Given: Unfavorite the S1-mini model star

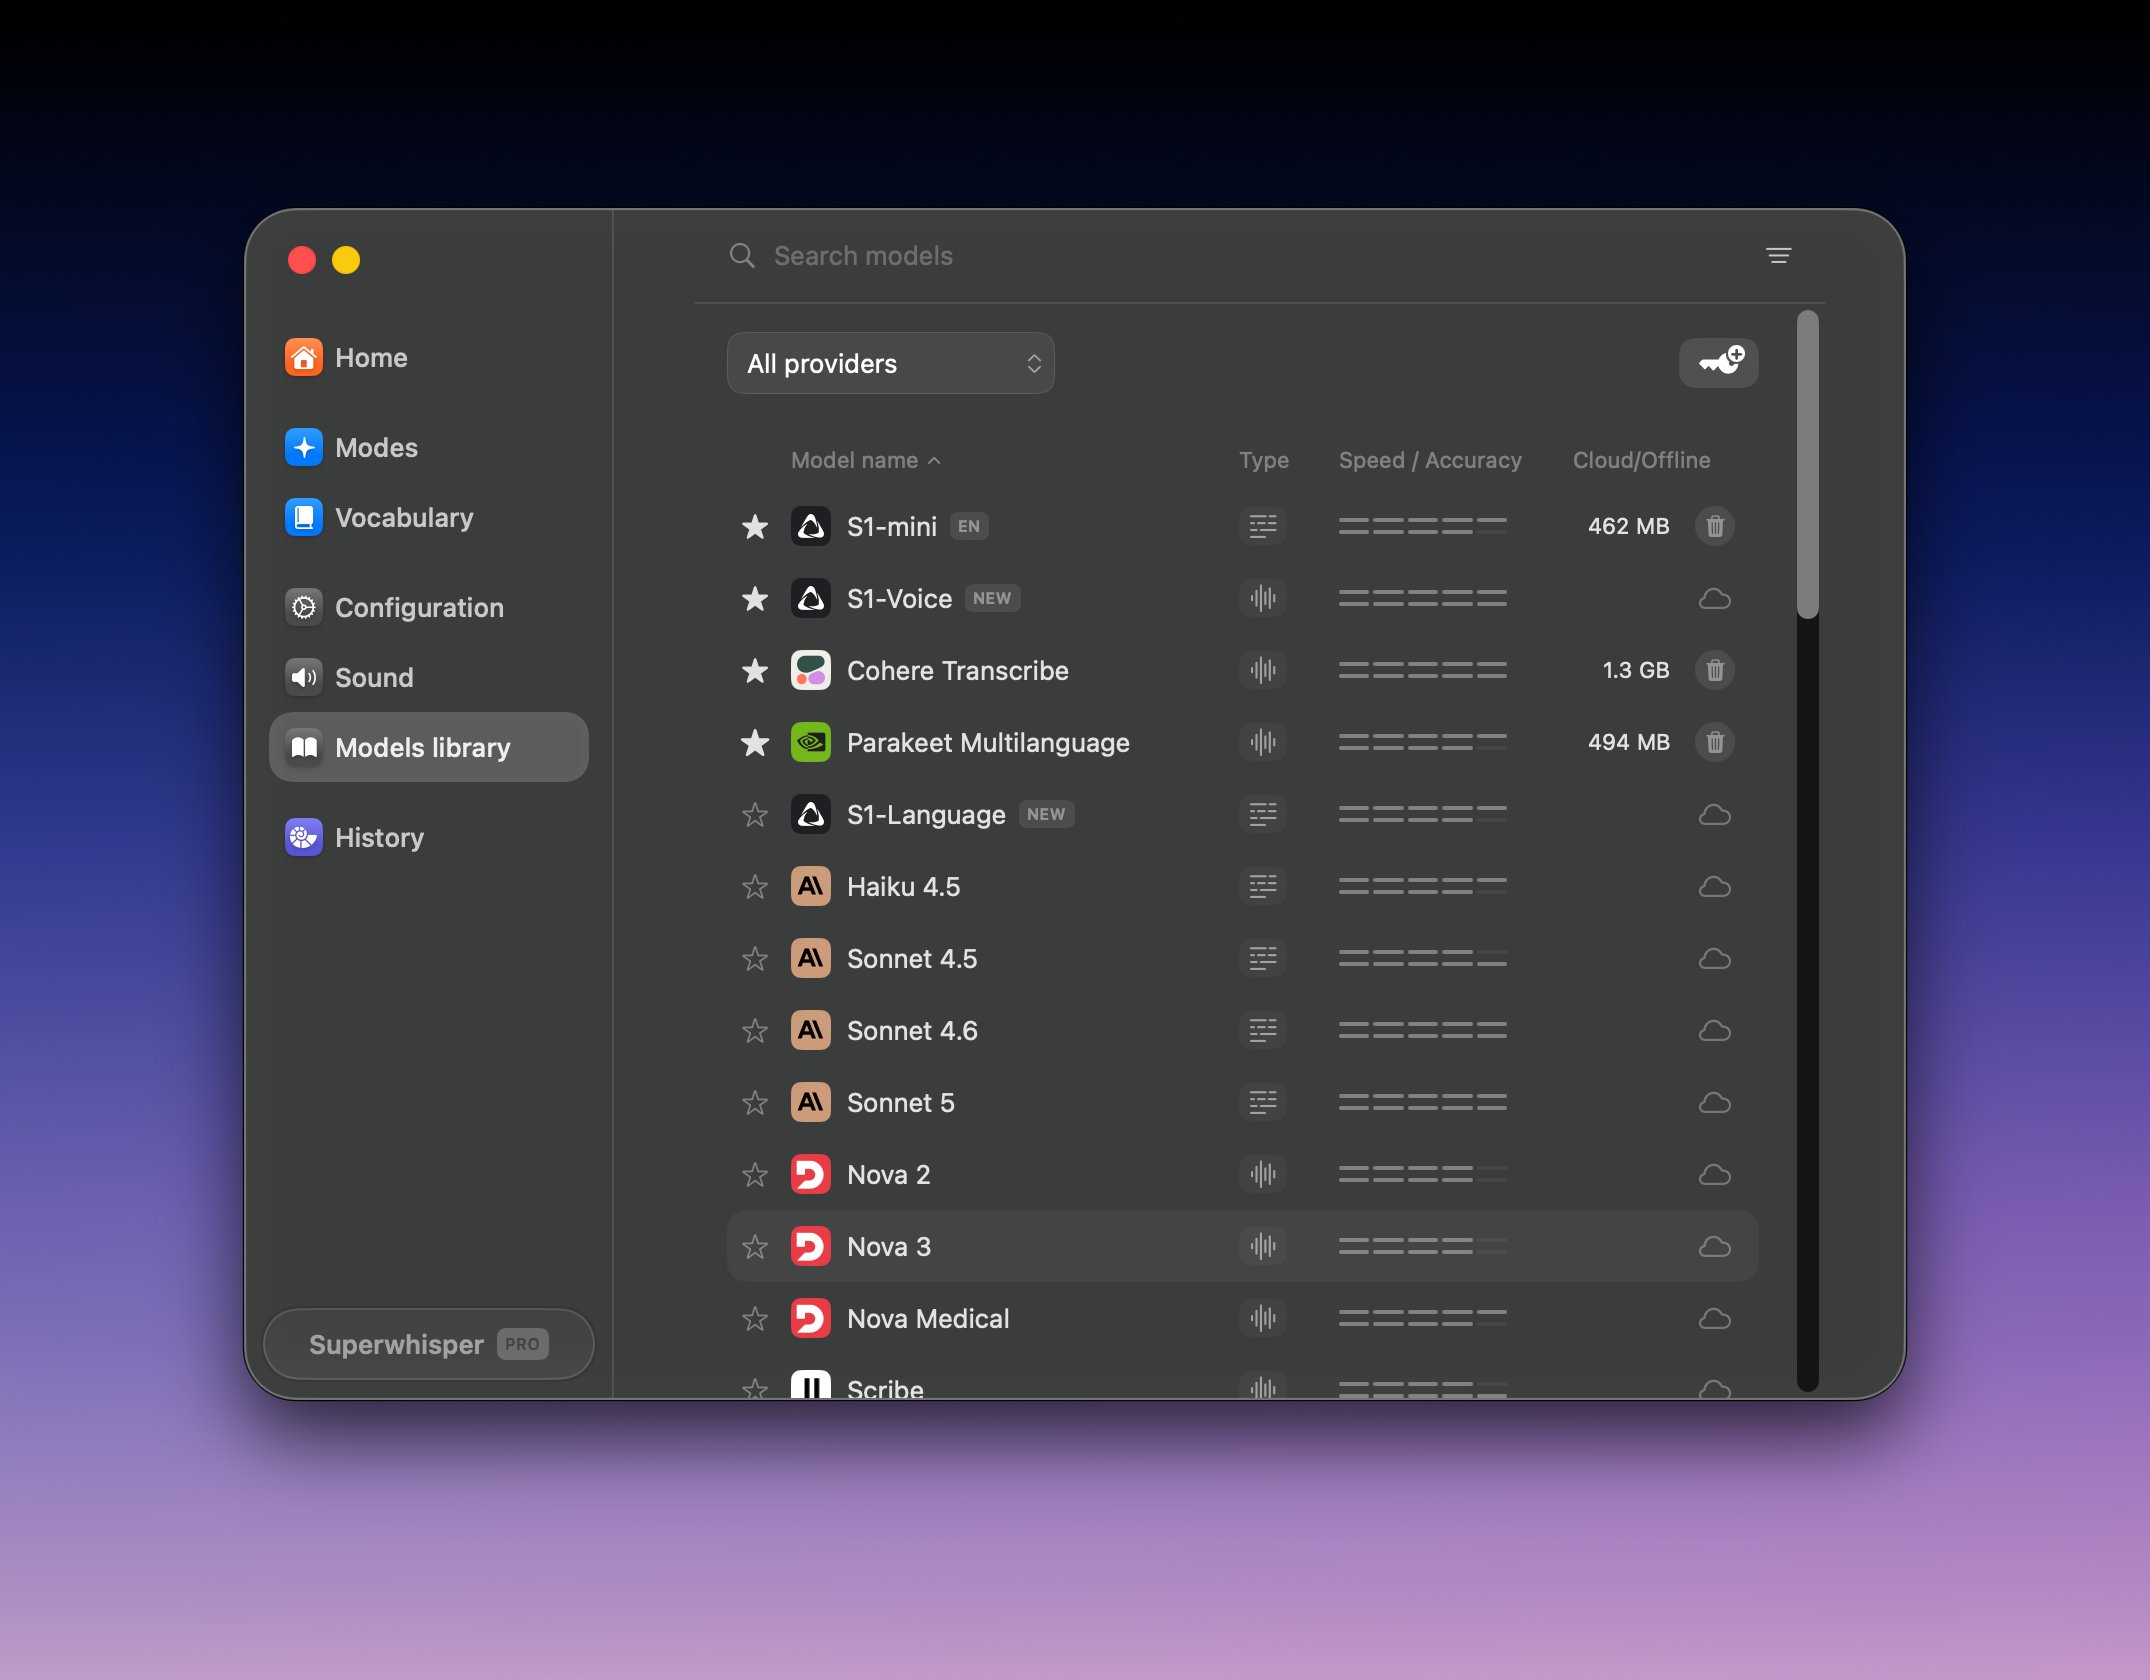Looking at the screenshot, I should (755, 526).
